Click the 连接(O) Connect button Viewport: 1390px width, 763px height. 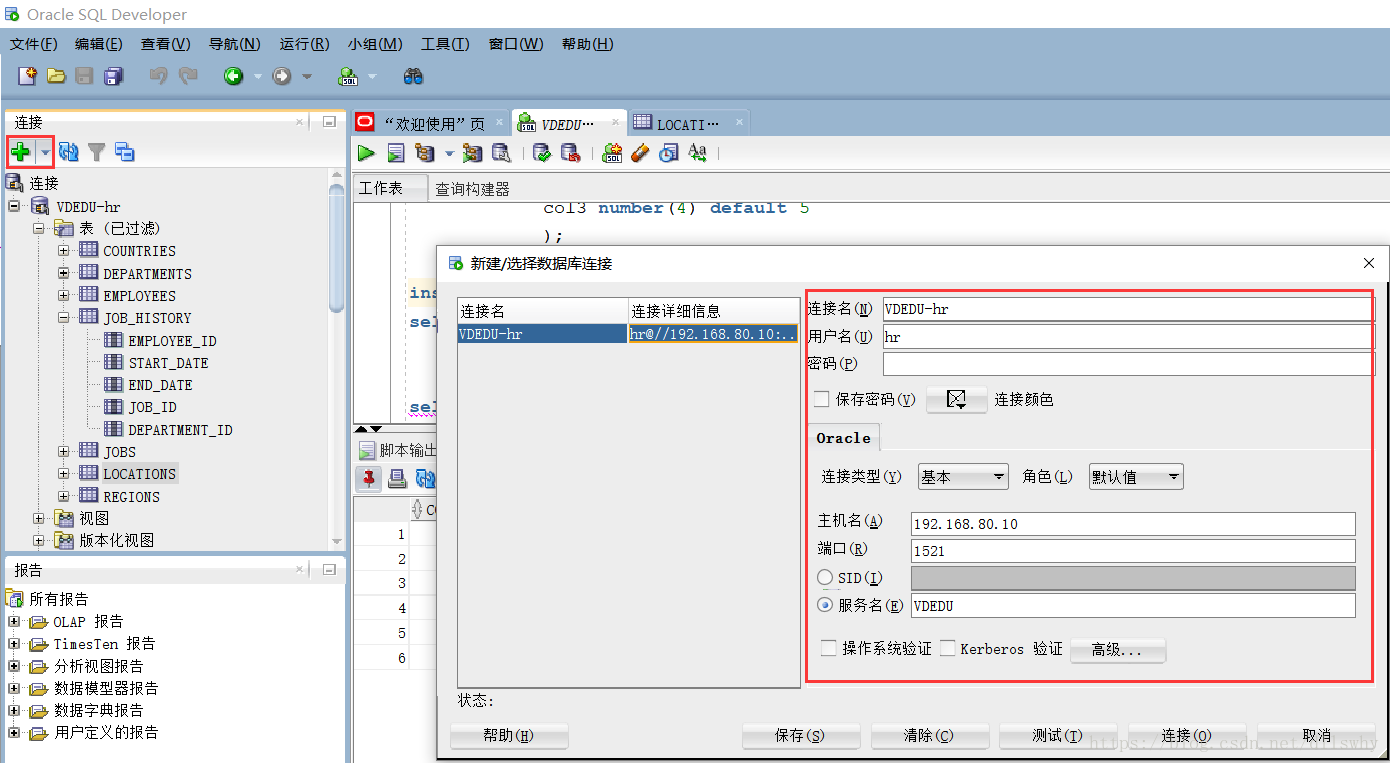pos(1187,735)
